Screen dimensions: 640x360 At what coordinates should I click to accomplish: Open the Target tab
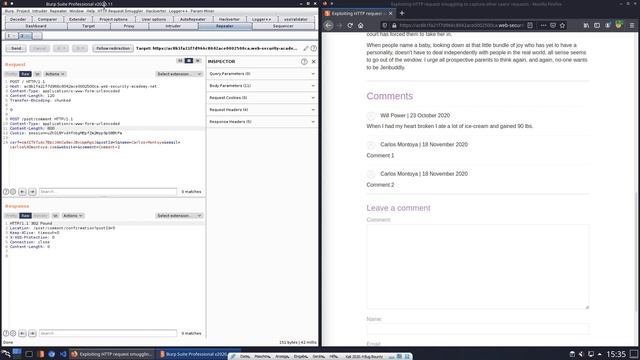point(88,26)
